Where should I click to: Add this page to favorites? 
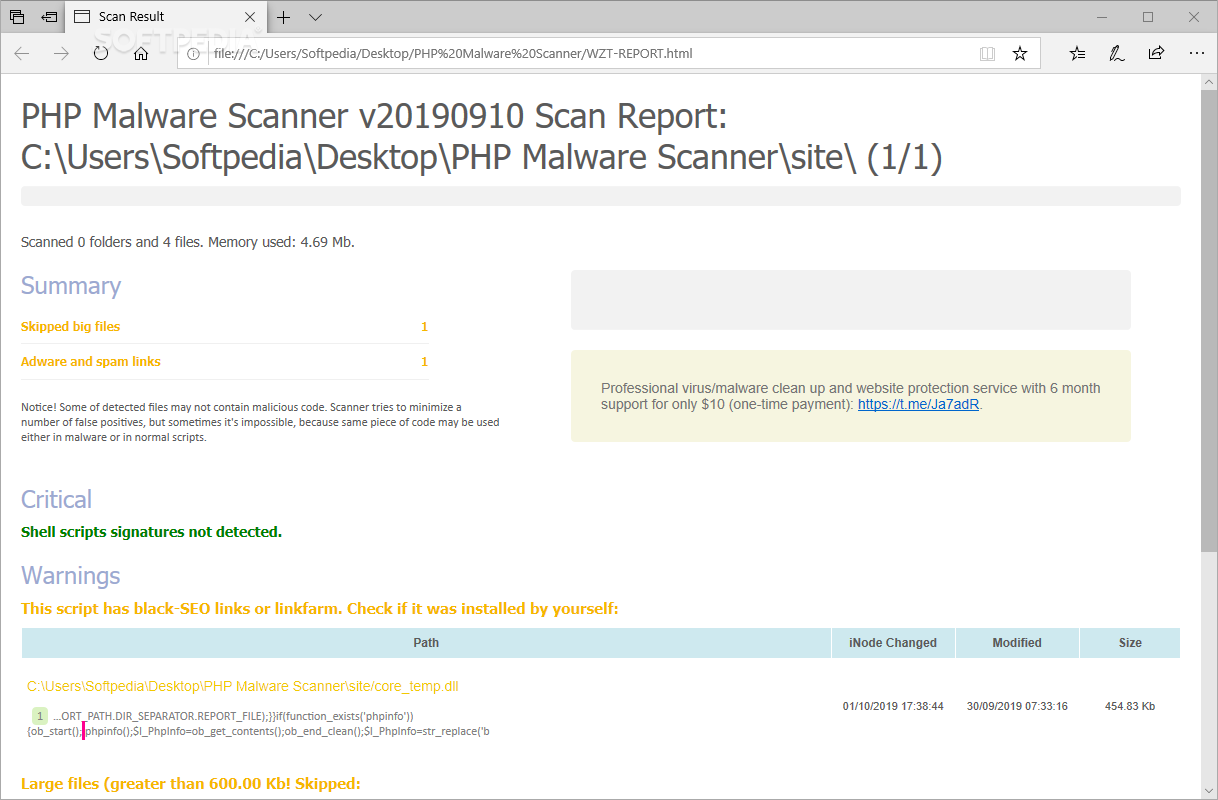(x=1020, y=54)
